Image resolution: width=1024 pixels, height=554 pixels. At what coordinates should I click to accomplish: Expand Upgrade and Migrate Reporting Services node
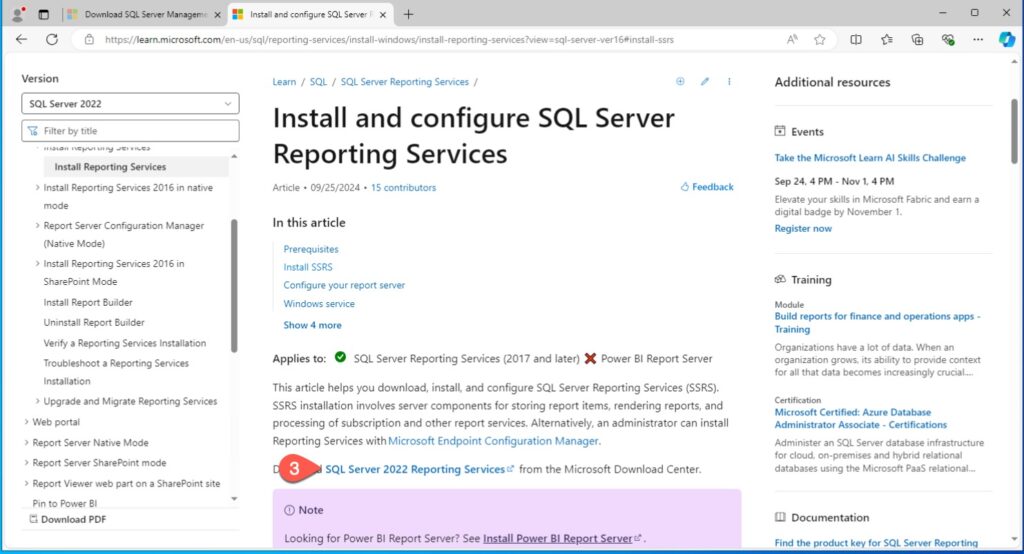pyautogui.click(x=38, y=402)
